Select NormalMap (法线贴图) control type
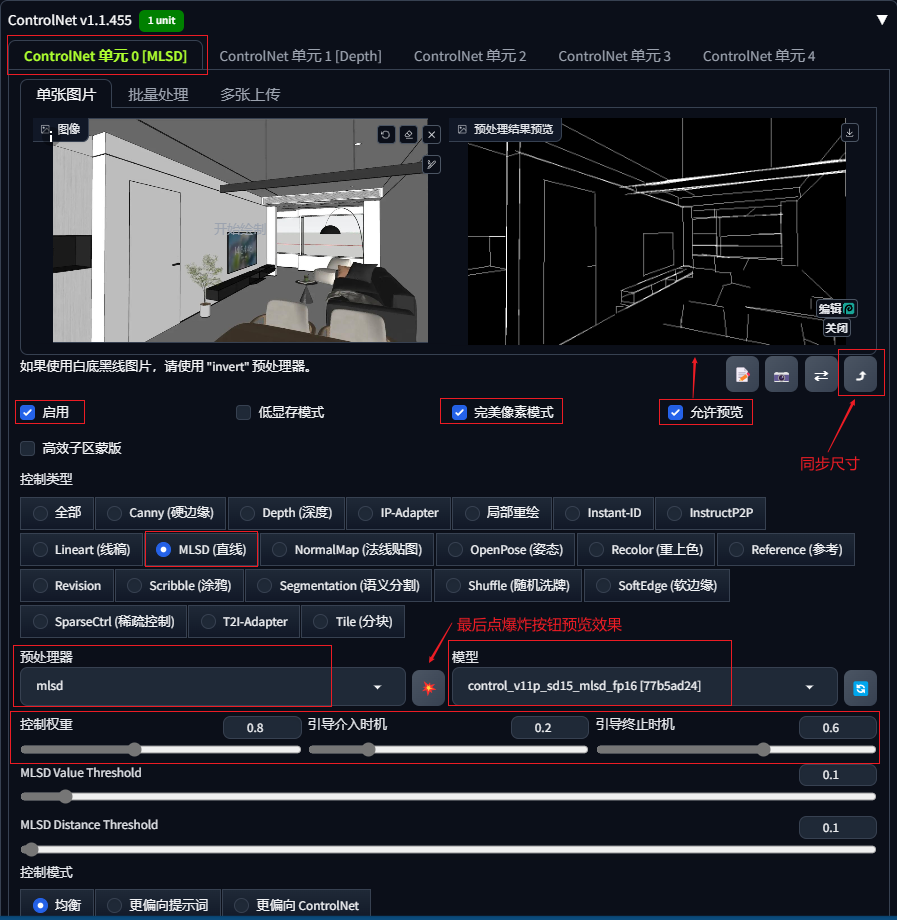Screen dimensions: 897x920 coord(347,550)
